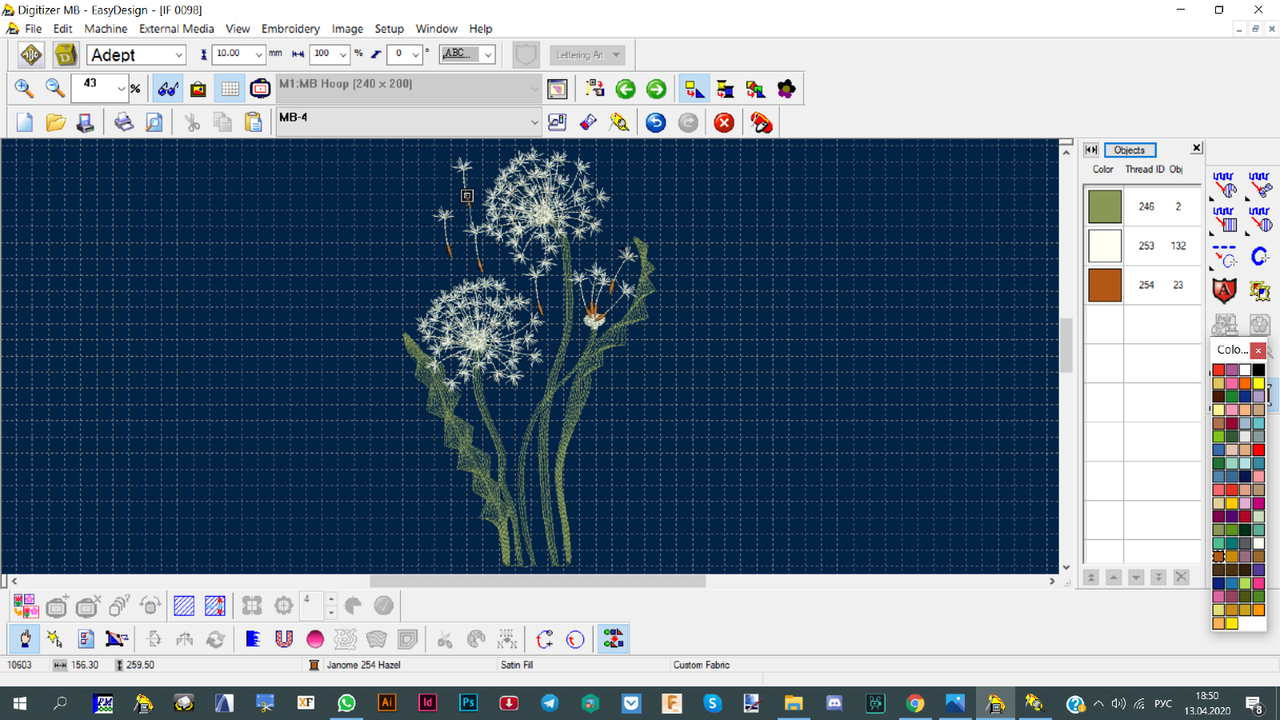
Task: Toggle the show bitmap image button
Action: (x=198, y=89)
